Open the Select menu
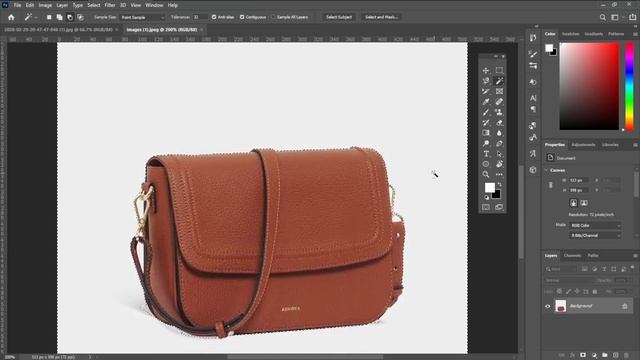640x360 pixels. click(x=93, y=5)
